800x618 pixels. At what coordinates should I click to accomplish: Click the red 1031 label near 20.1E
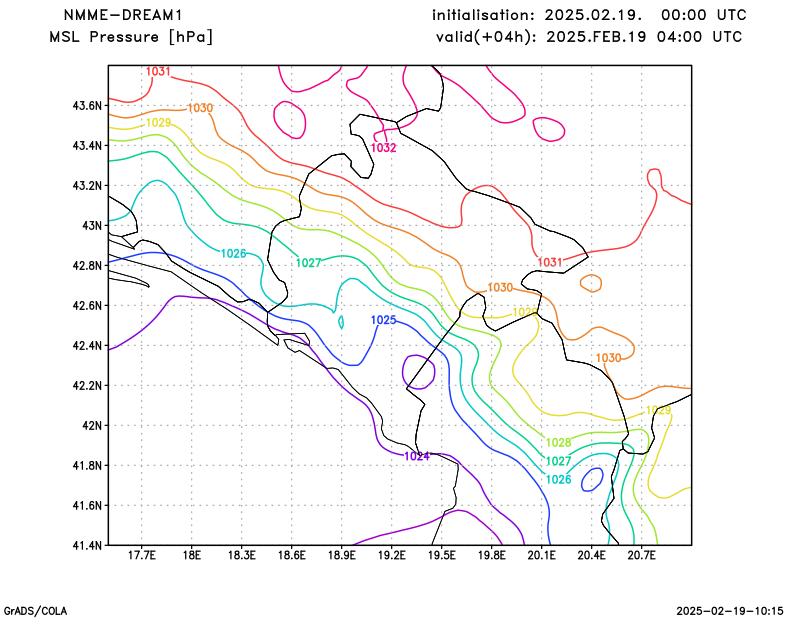click(x=549, y=262)
